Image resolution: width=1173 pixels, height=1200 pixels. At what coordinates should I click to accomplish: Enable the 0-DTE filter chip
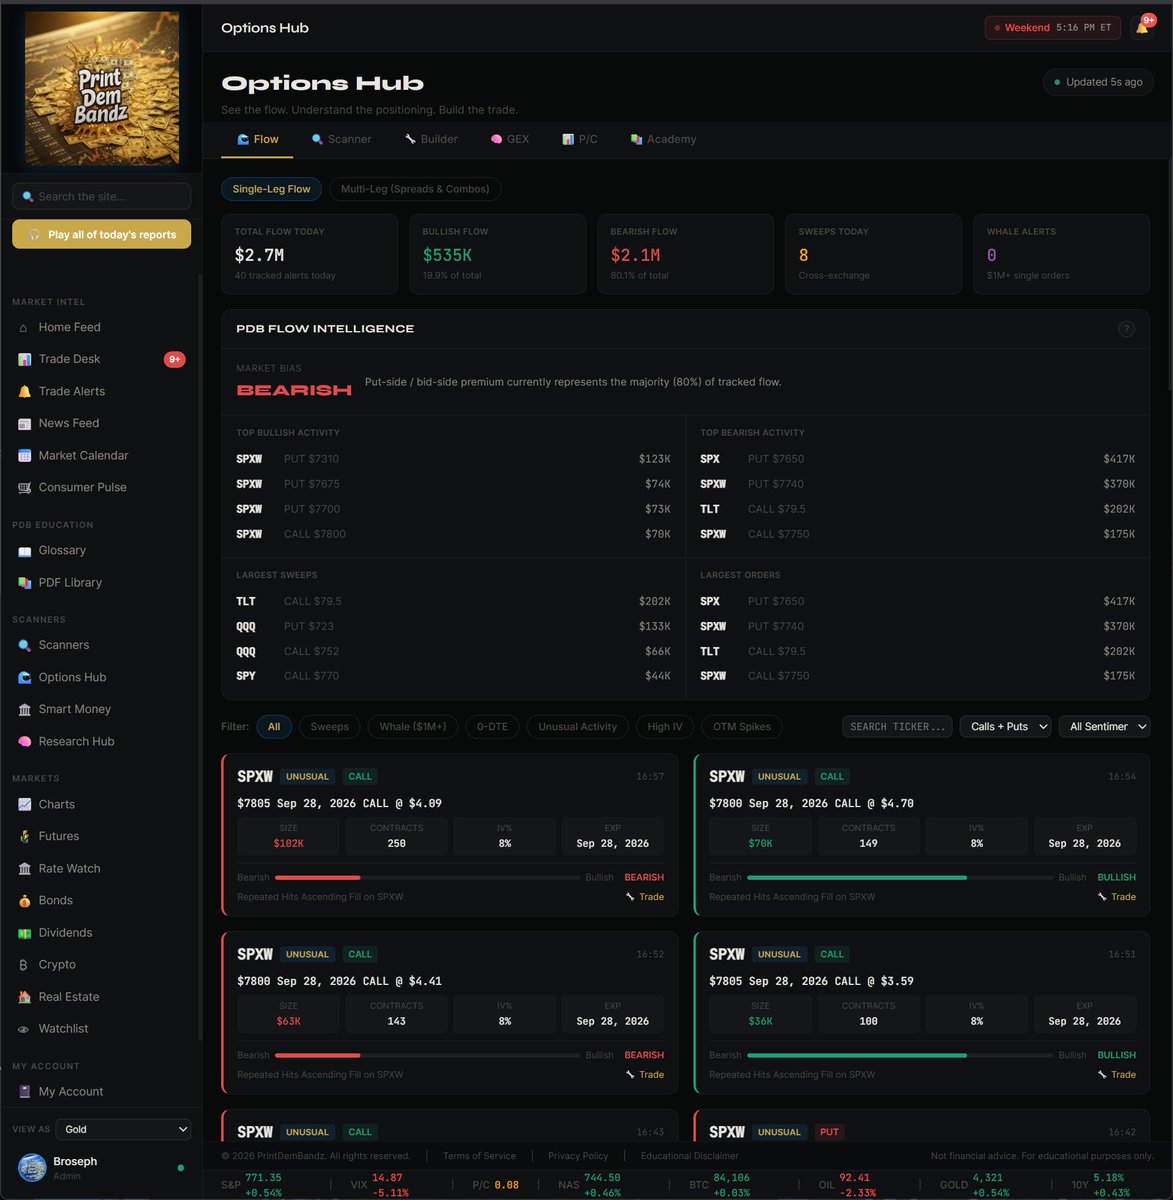tap(492, 727)
